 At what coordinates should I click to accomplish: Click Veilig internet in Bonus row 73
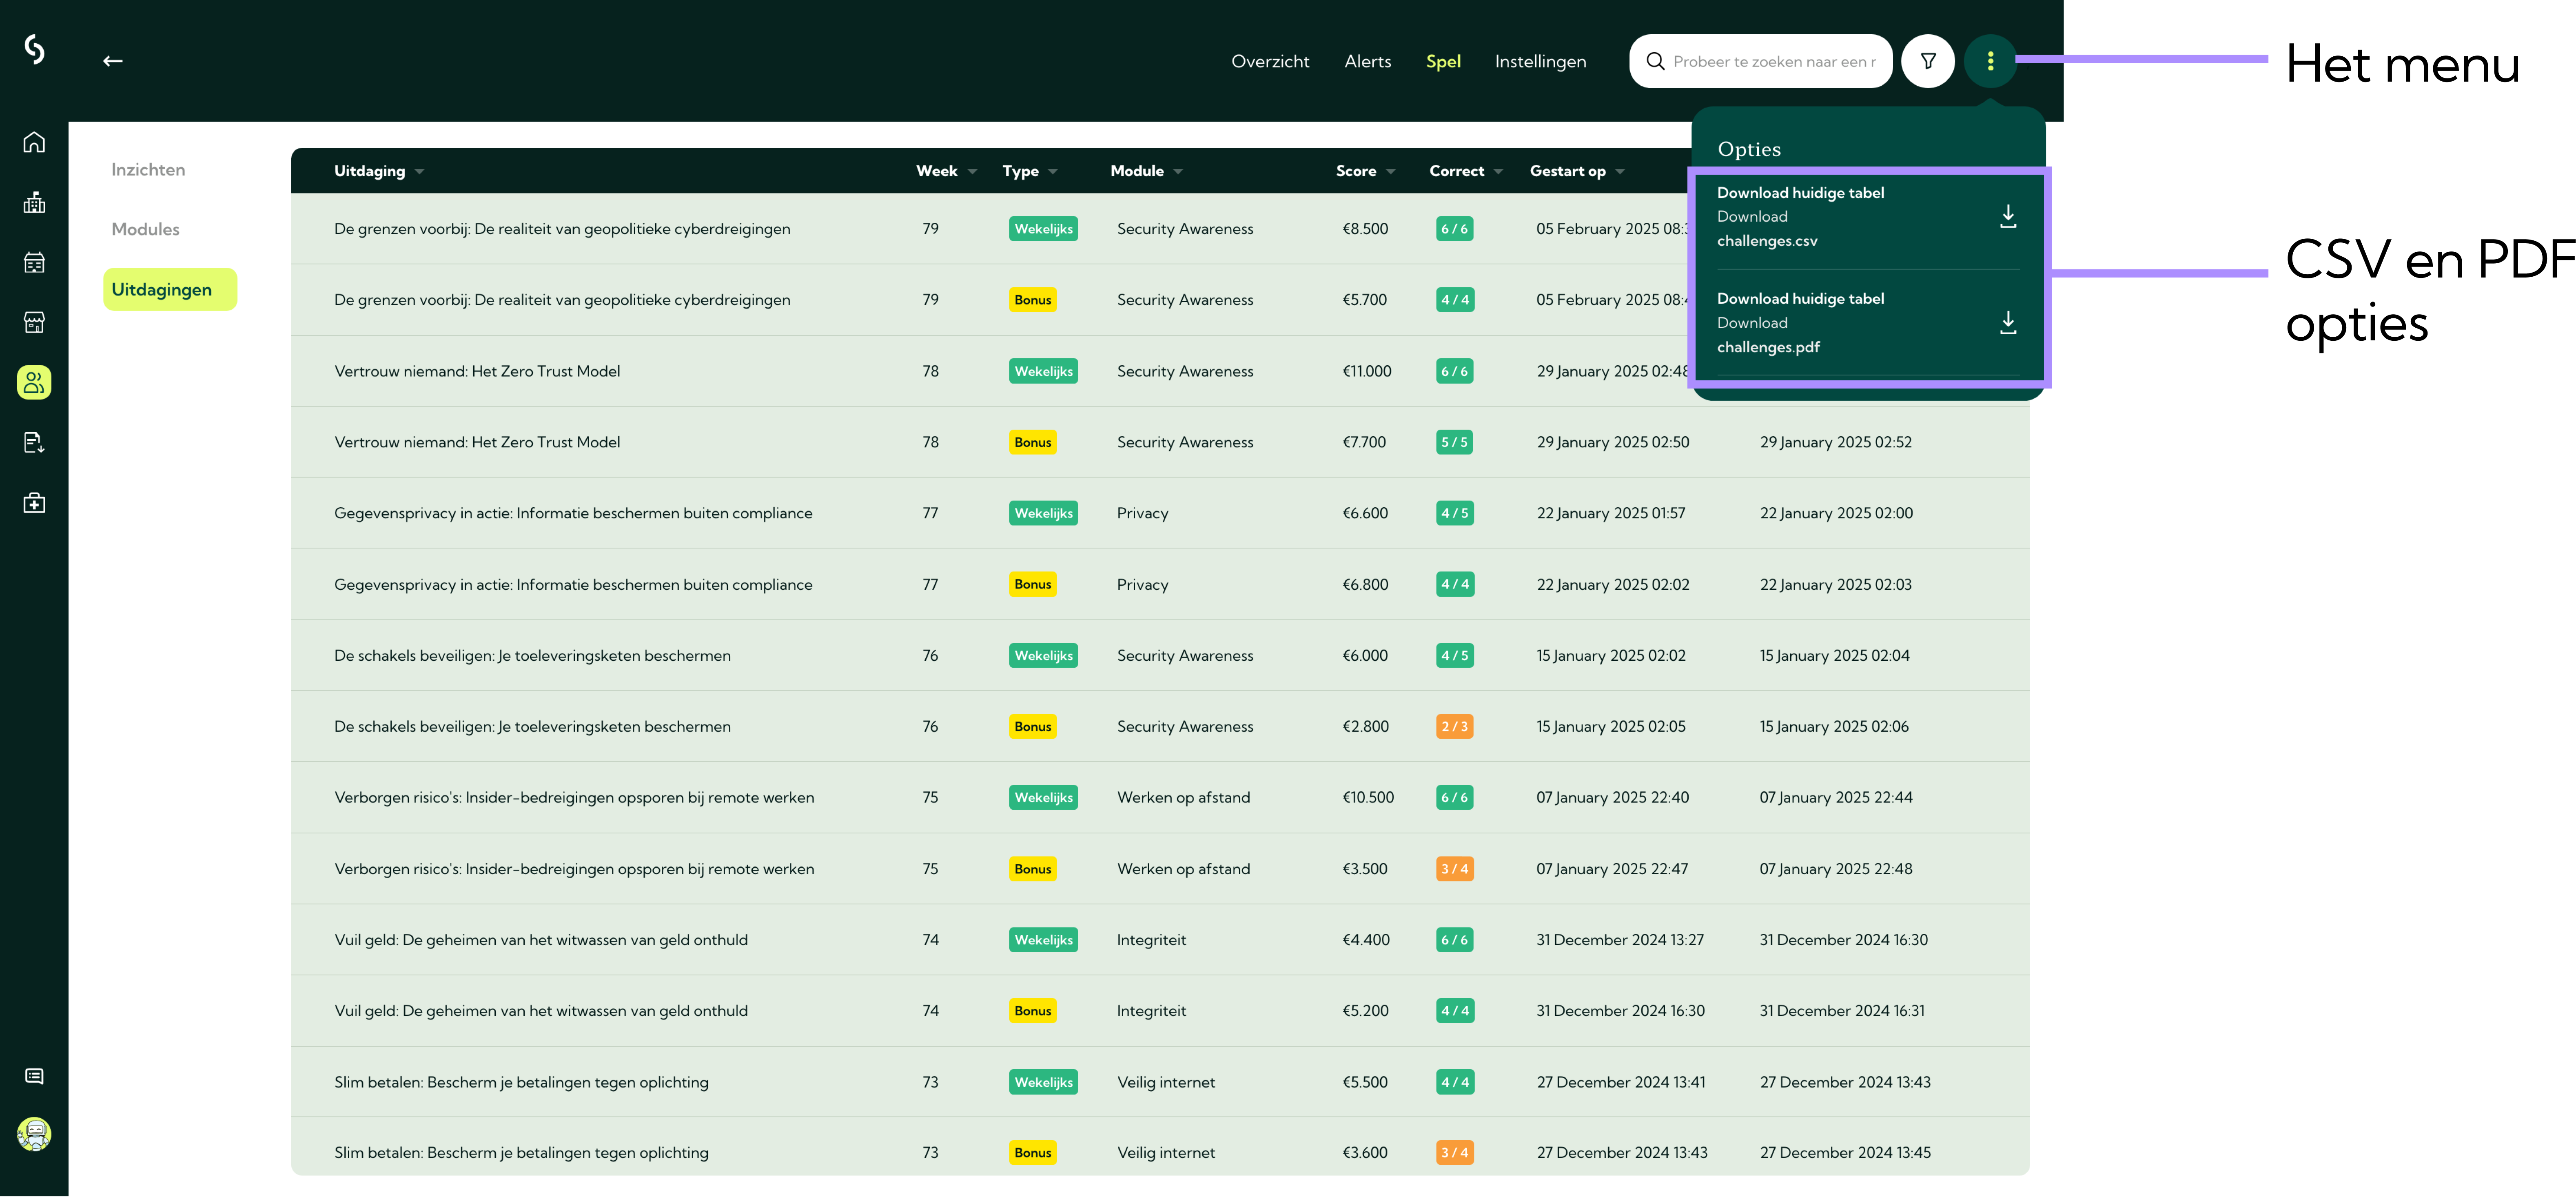coord(1166,1153)
